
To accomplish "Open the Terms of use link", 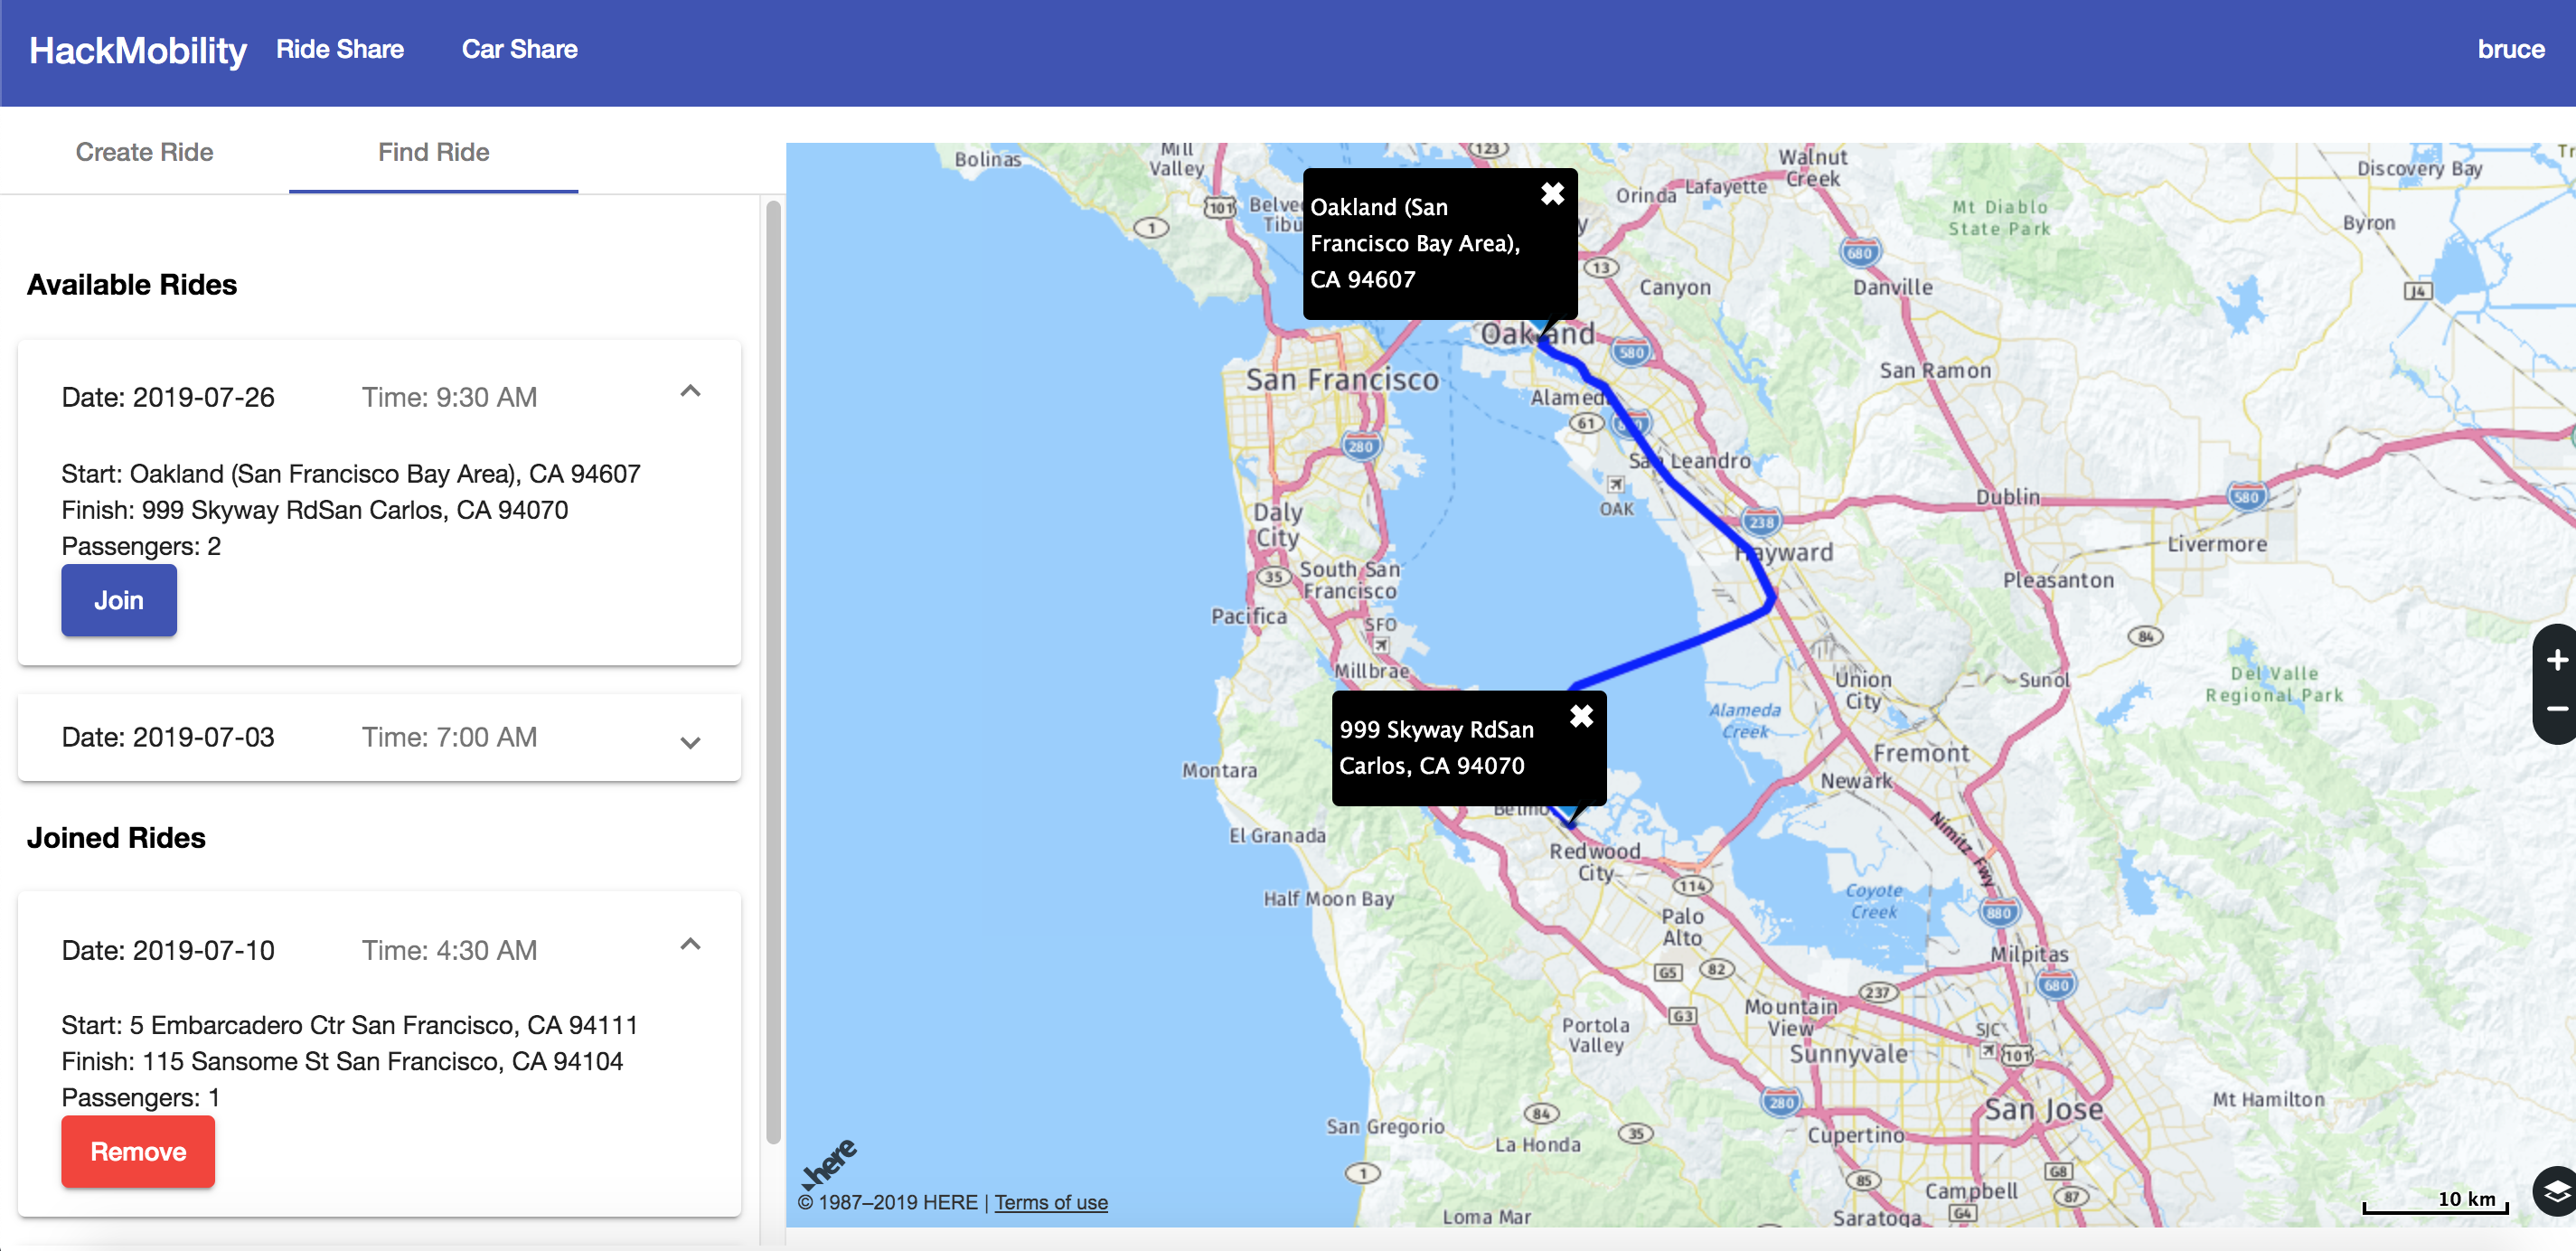I will pyautogui.click(x=1050, y=1202).
